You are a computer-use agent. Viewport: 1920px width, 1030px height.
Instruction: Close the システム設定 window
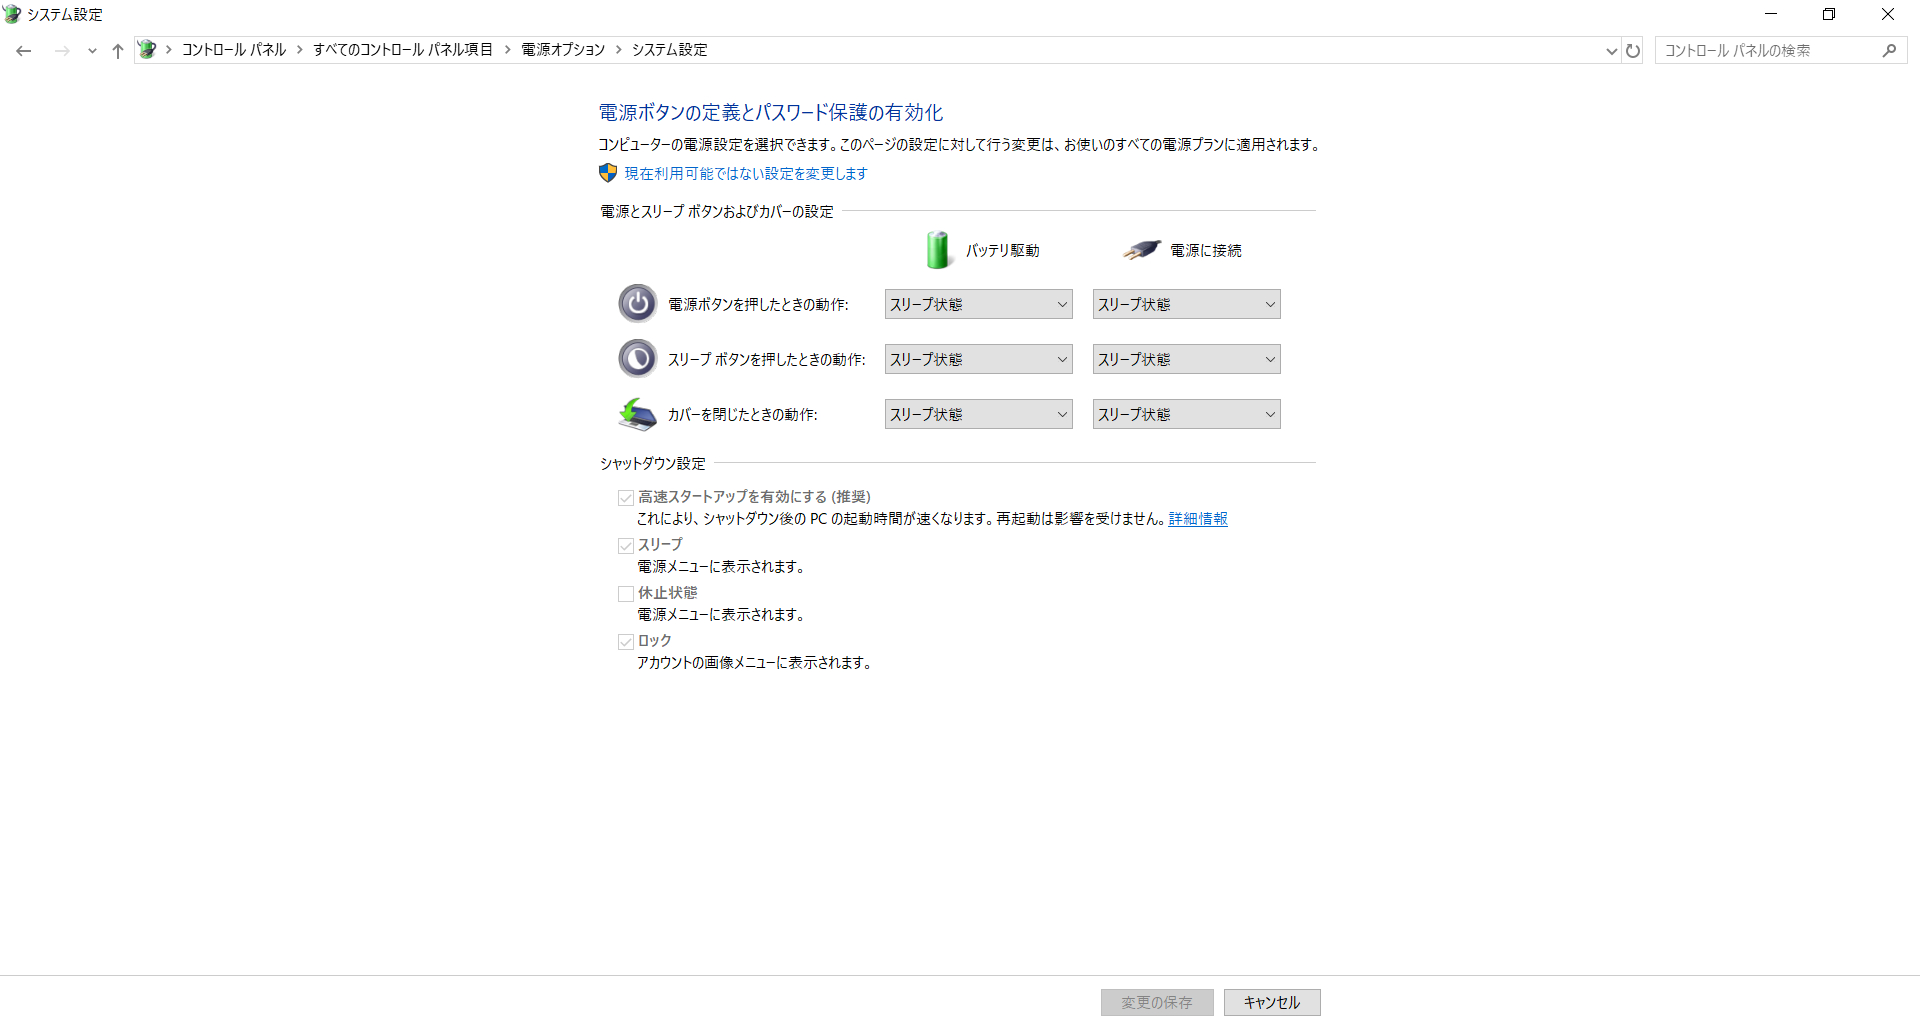(1888, 14)
